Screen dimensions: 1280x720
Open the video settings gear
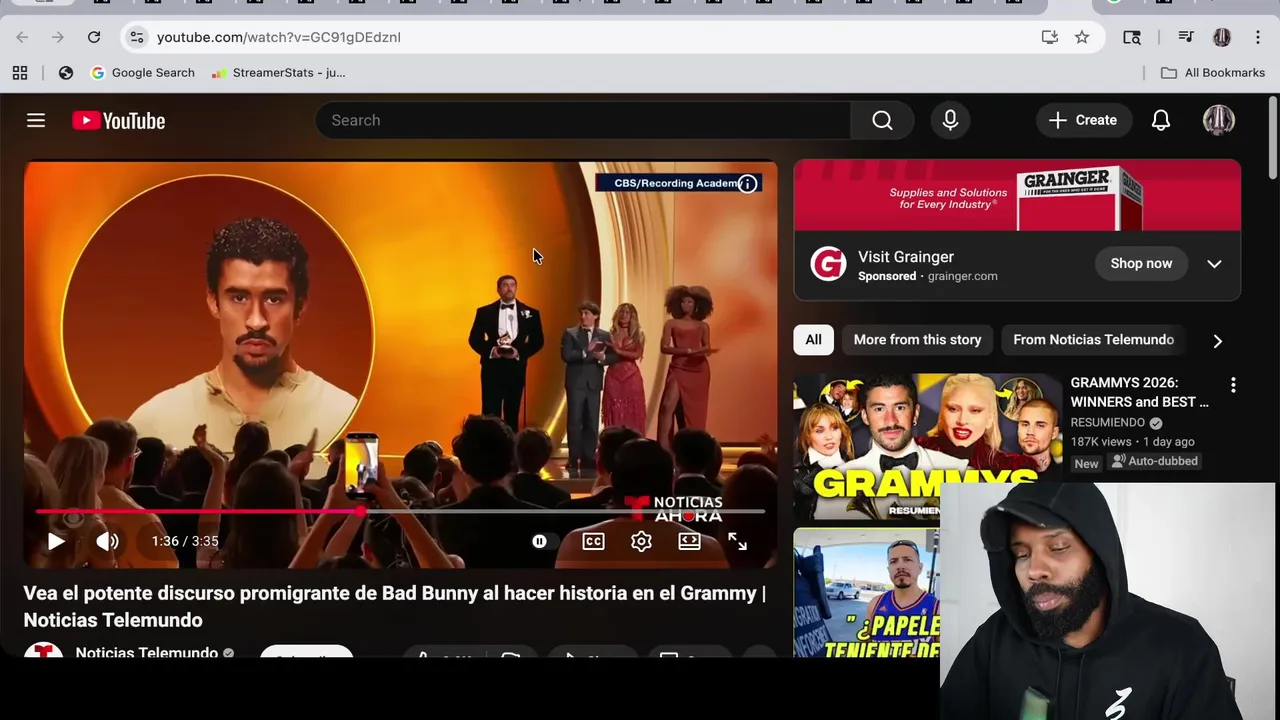[641, 541]
